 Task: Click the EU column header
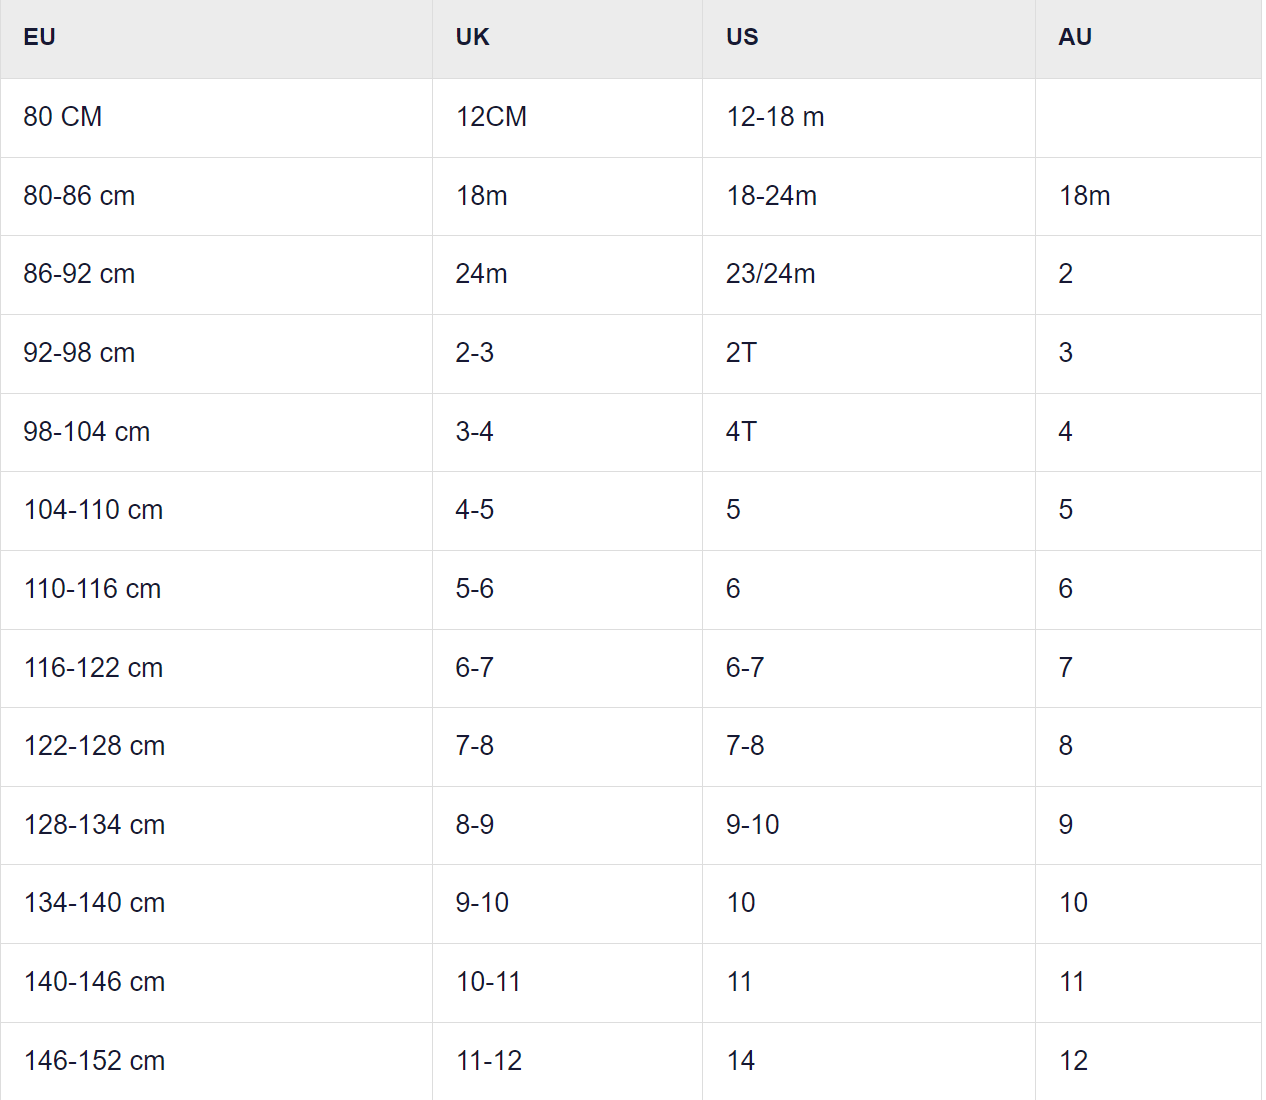point(40,38)
